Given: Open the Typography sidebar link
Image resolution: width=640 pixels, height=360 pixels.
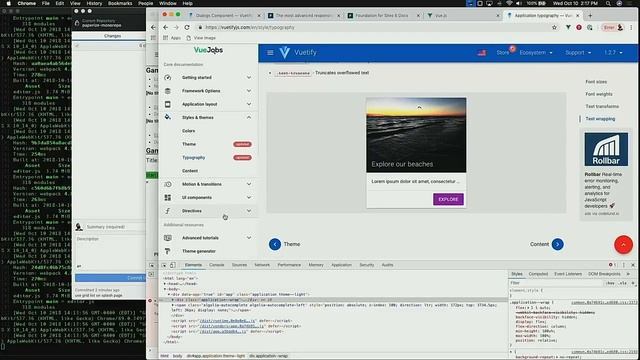Looking at the screenshot, I should (x=193, y=158).
